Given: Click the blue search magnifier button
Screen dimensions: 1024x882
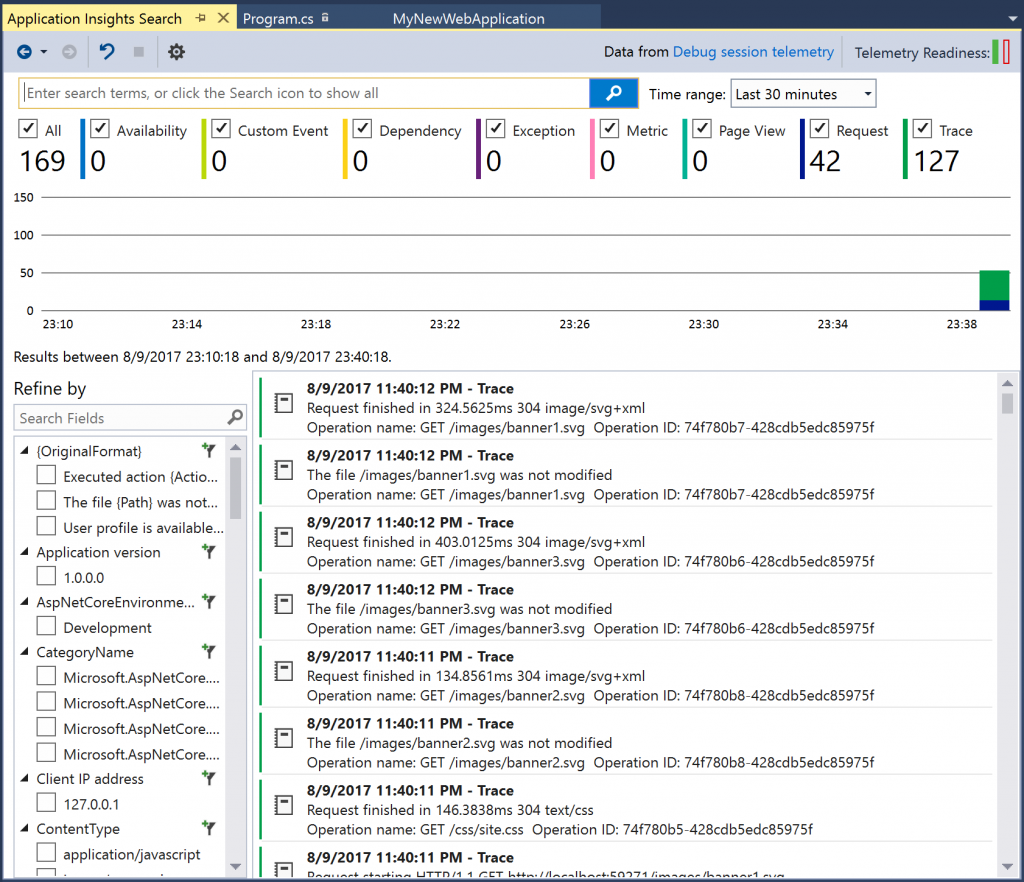Looking at the screenshot, I should click(x=613, y=93).
